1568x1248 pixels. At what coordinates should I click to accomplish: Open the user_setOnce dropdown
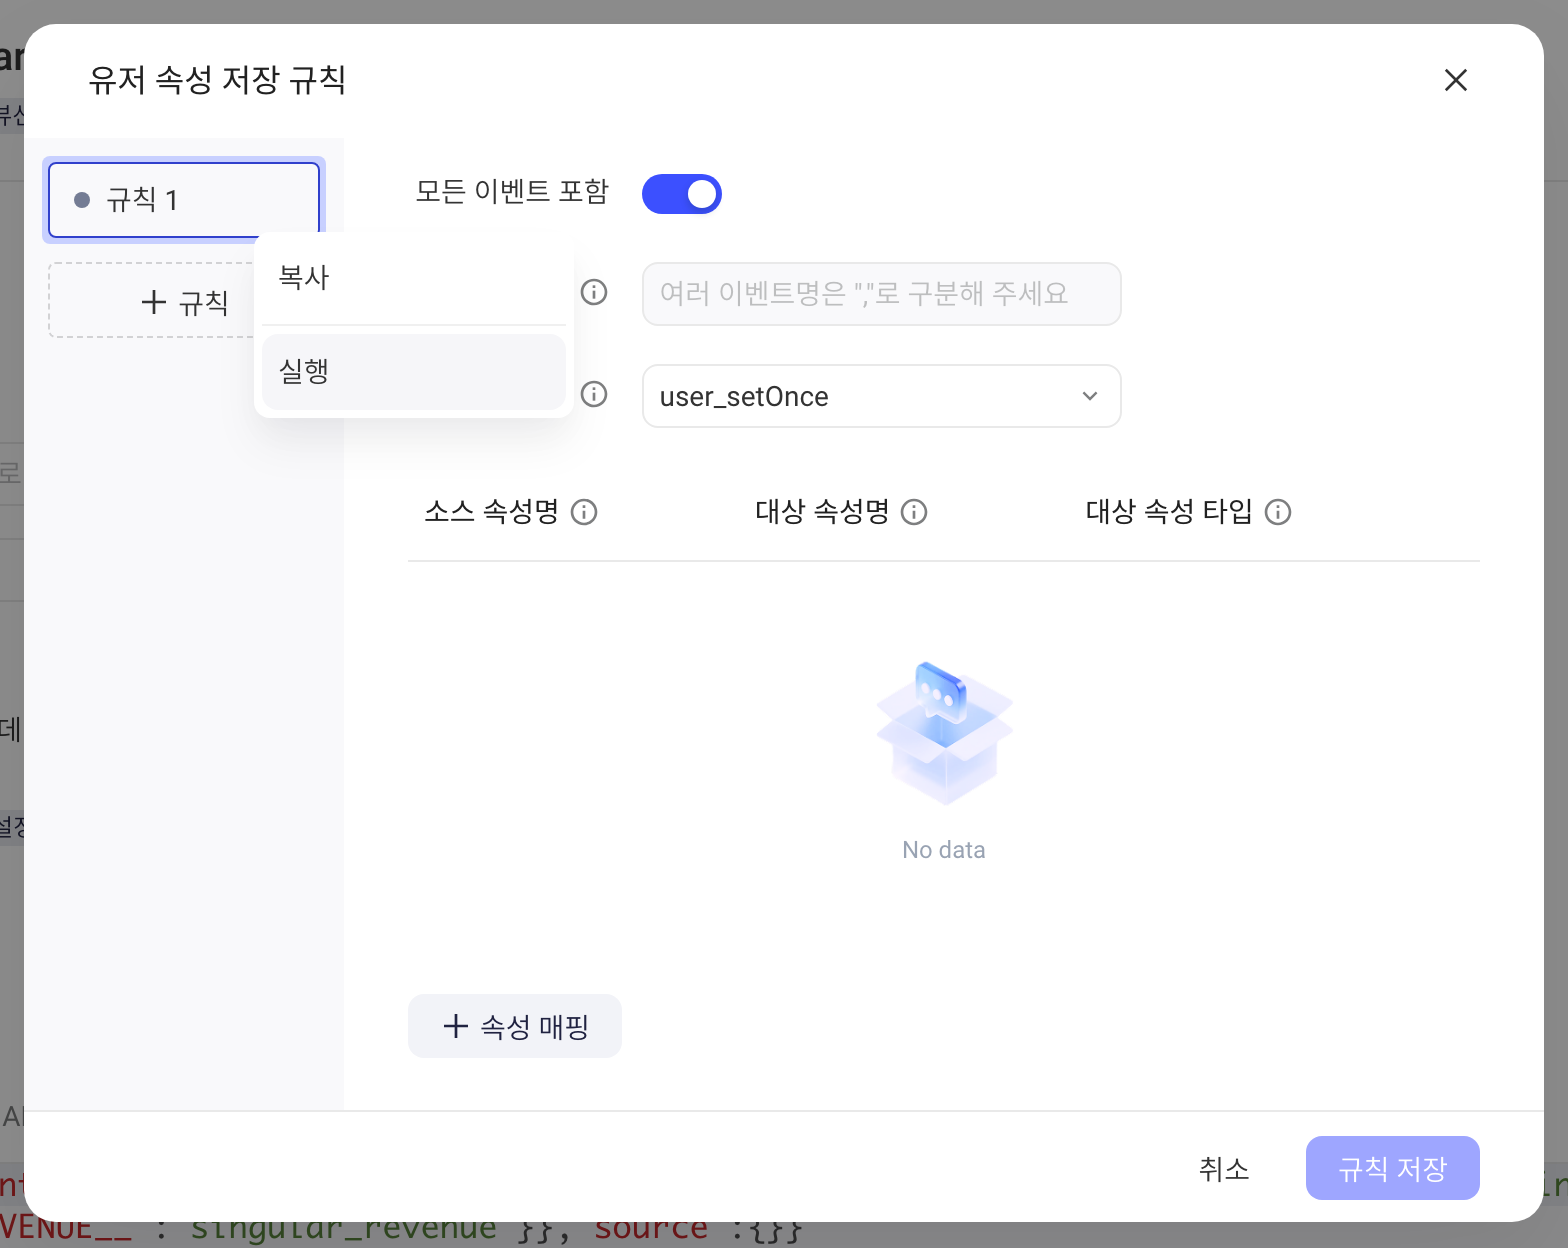click(882, 396)
